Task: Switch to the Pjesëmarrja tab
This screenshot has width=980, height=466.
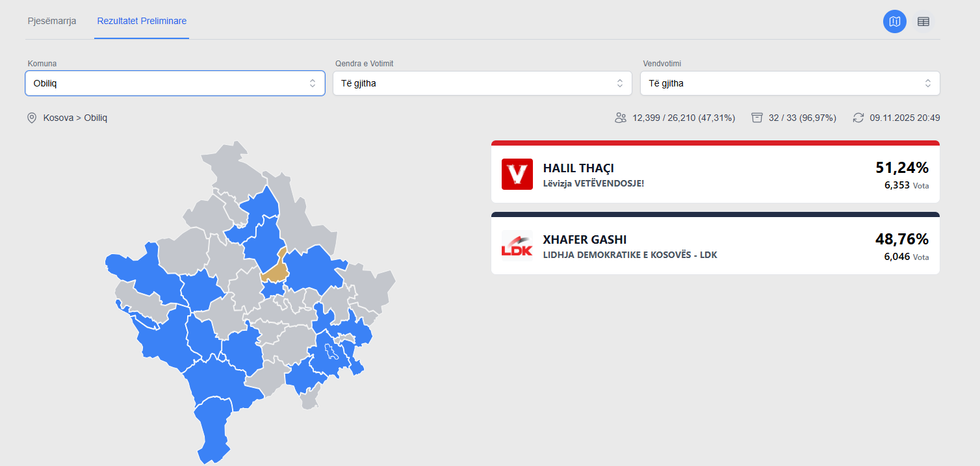Action: 52,21
